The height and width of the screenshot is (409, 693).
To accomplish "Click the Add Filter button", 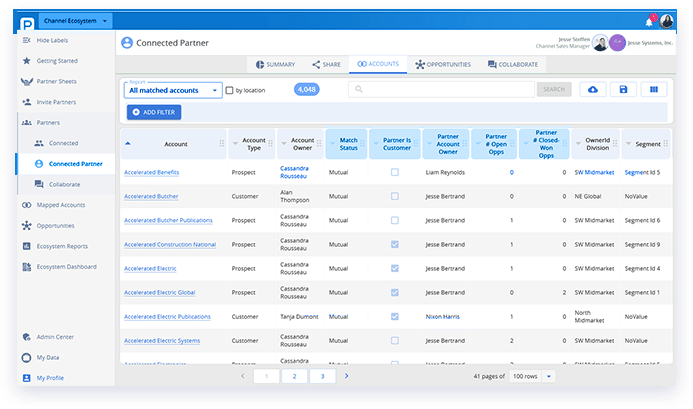I will pos(154,112).
